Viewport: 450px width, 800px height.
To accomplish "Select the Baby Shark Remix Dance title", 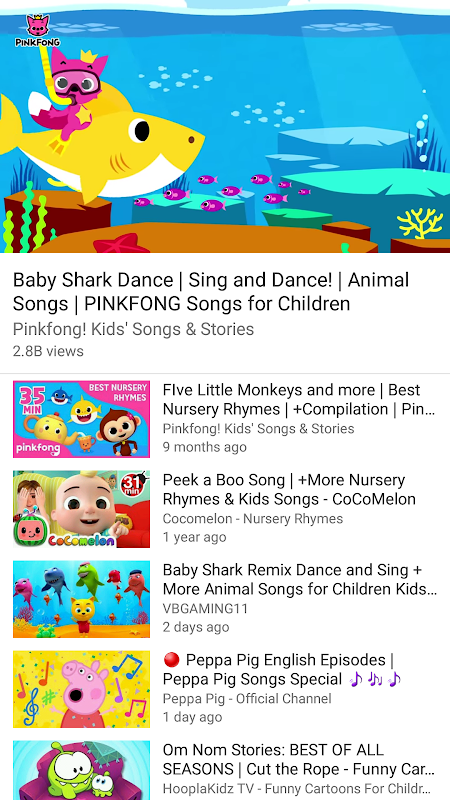I will click(x=299, y=579).
